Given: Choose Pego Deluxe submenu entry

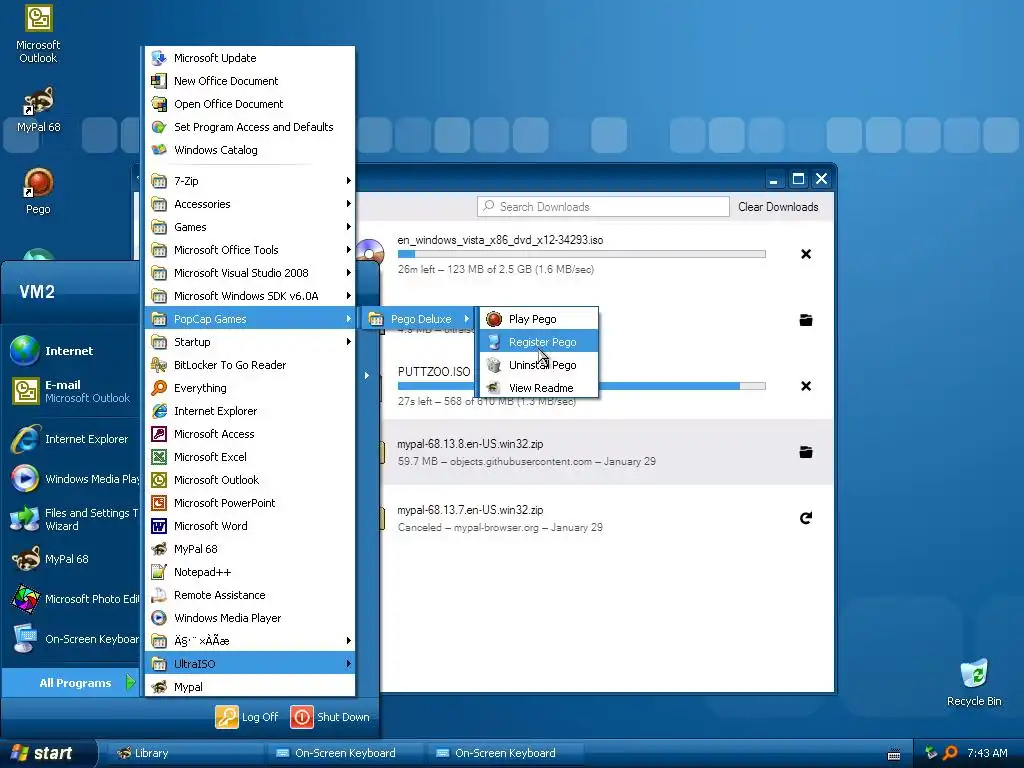Looking at the screenshot, I should tap(418, 319).
